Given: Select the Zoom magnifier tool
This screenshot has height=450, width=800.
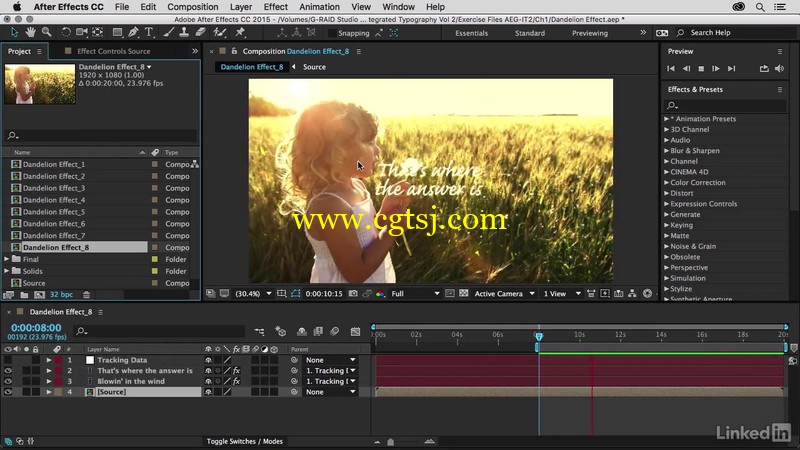Looking at the screenshot, I should coord(46,33).
